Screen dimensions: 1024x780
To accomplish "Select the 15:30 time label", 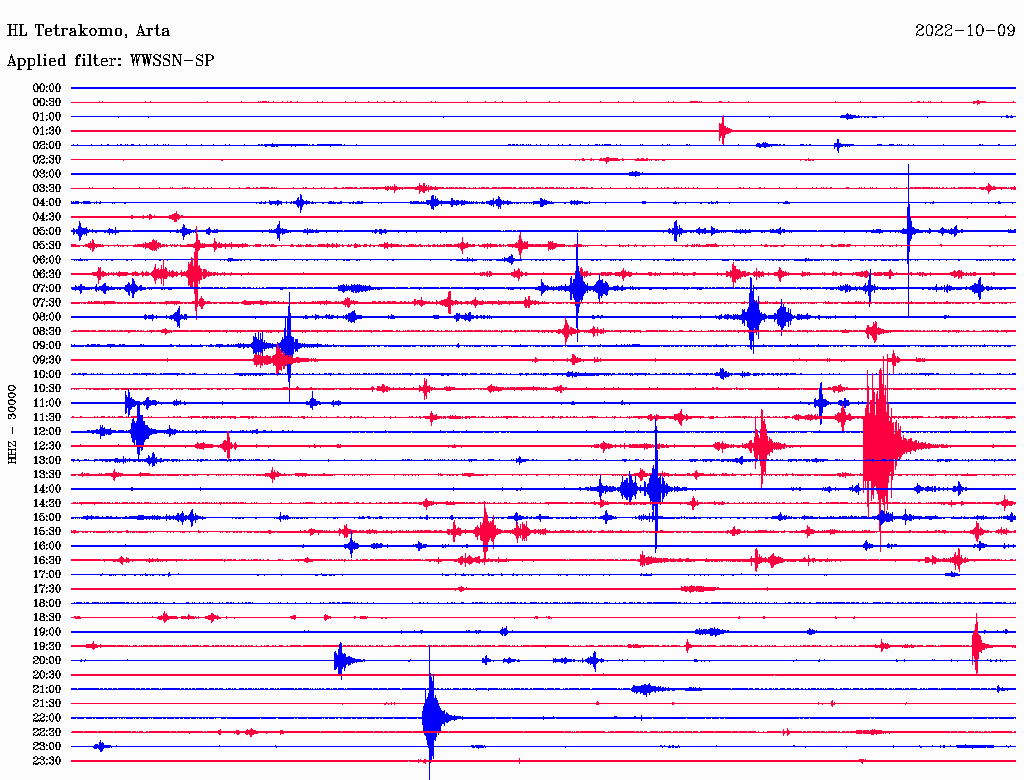I will [x=47, y=532].
